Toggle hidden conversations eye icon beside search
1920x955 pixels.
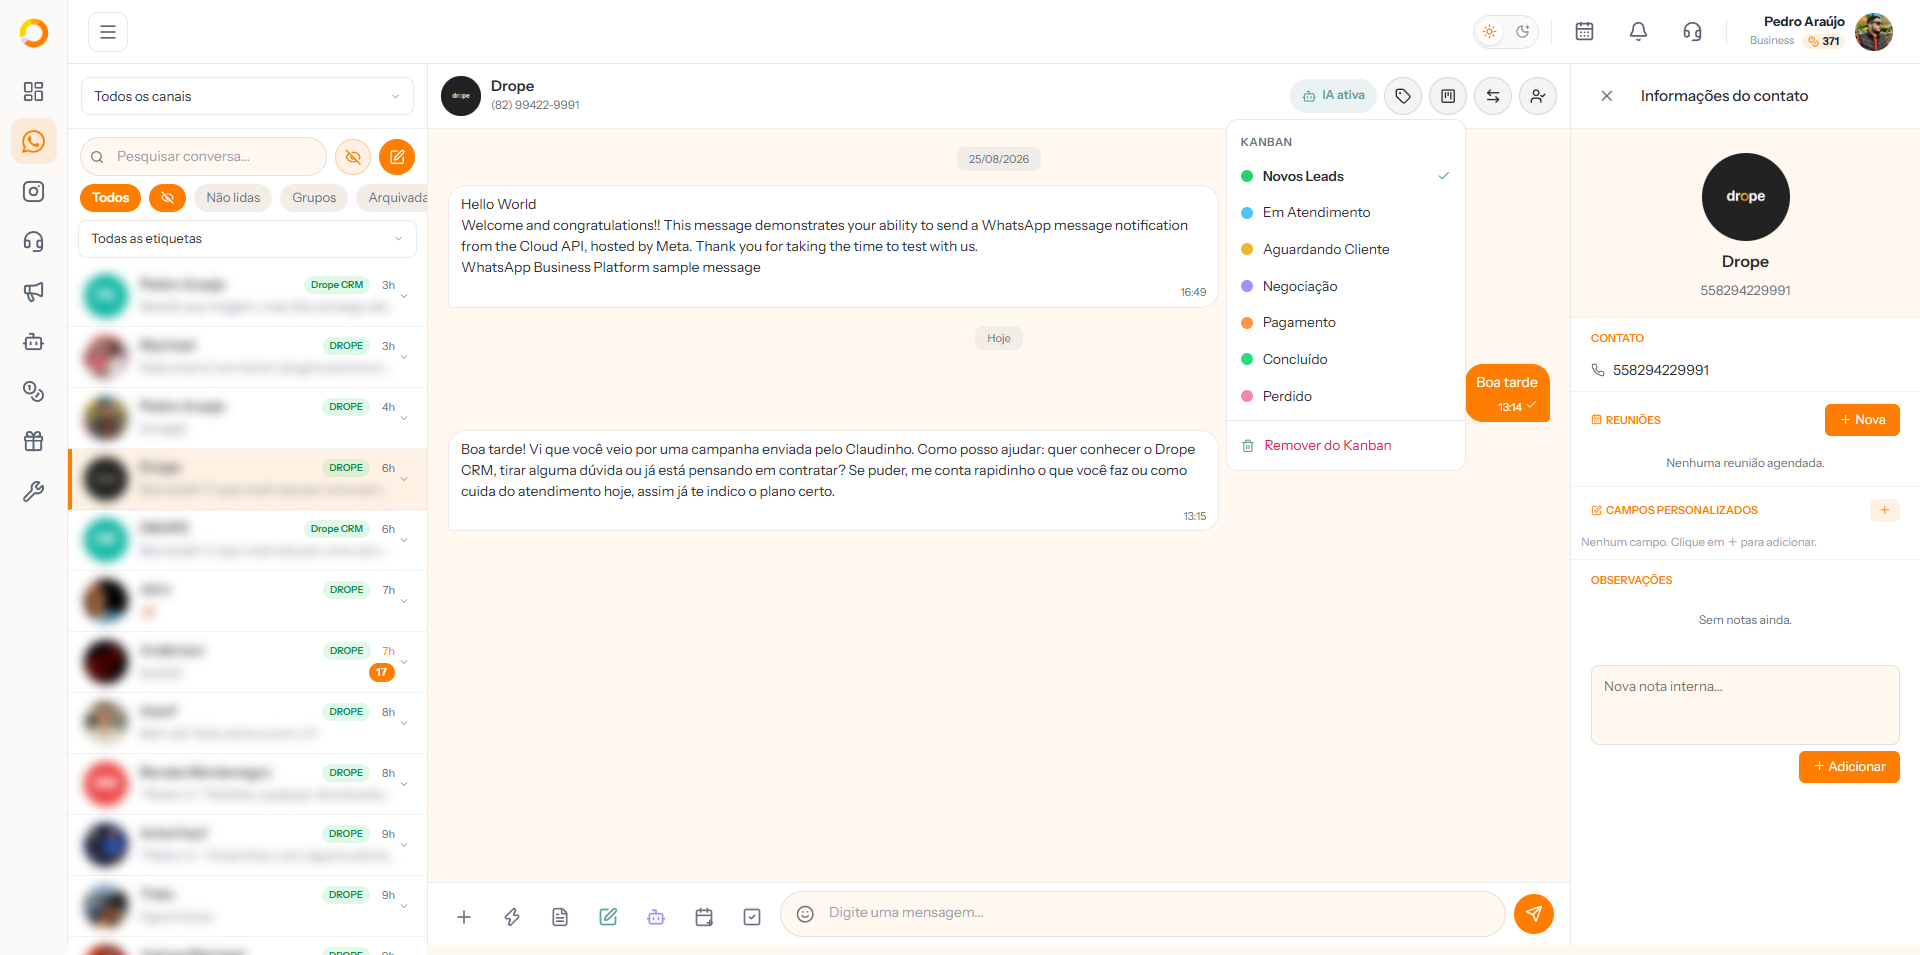pos(353,157)
